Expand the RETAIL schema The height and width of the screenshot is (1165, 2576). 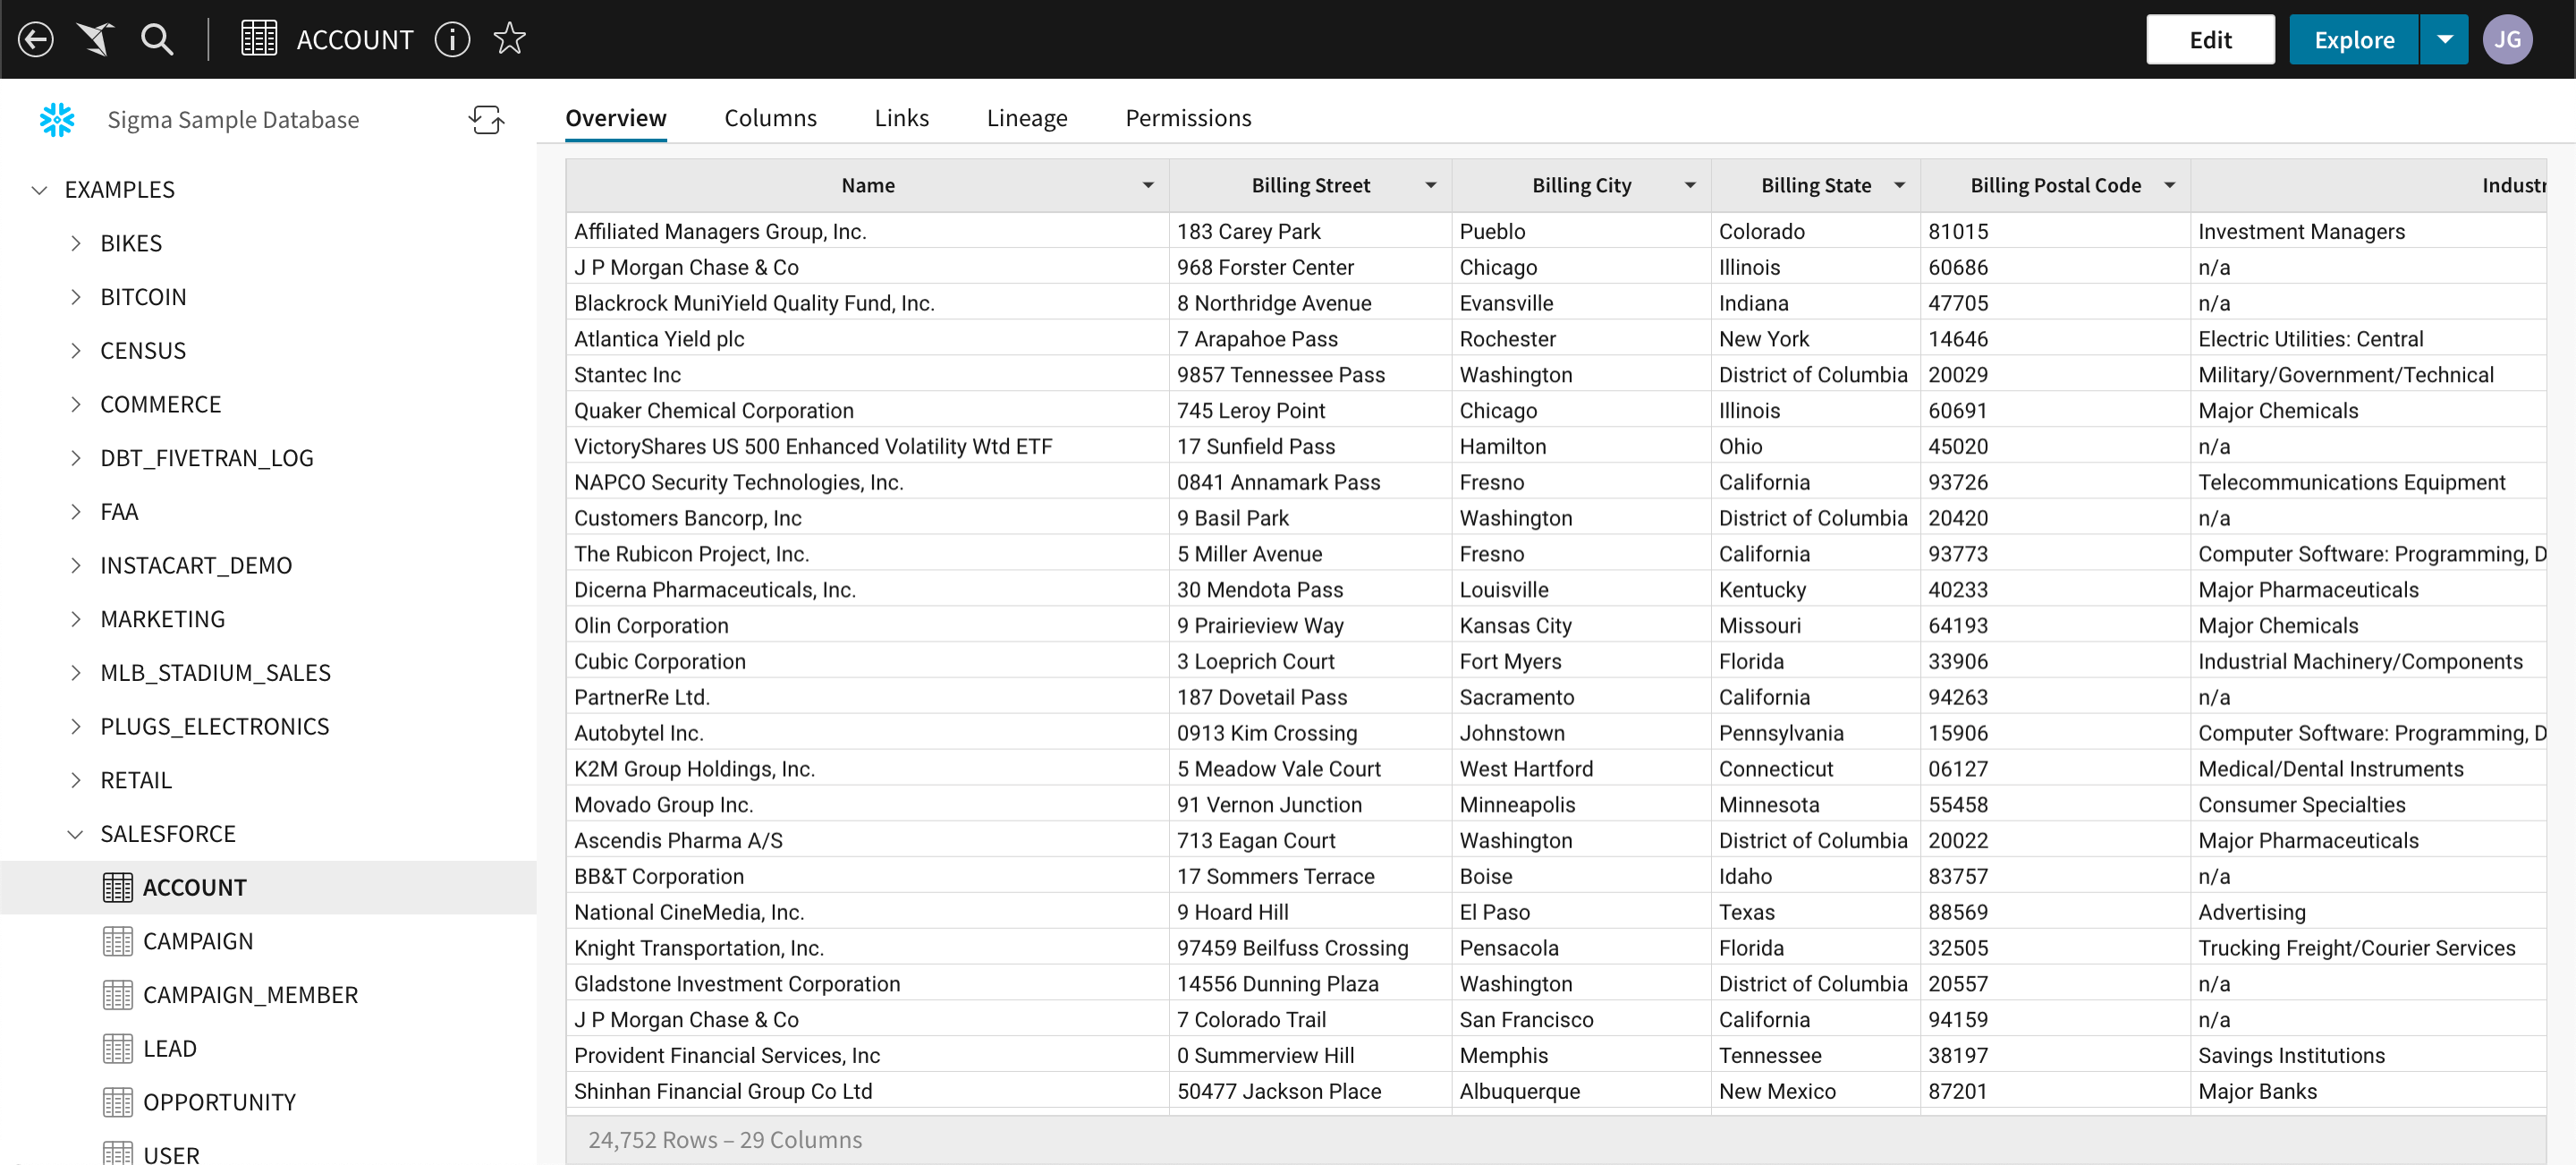tap(76, 781)
